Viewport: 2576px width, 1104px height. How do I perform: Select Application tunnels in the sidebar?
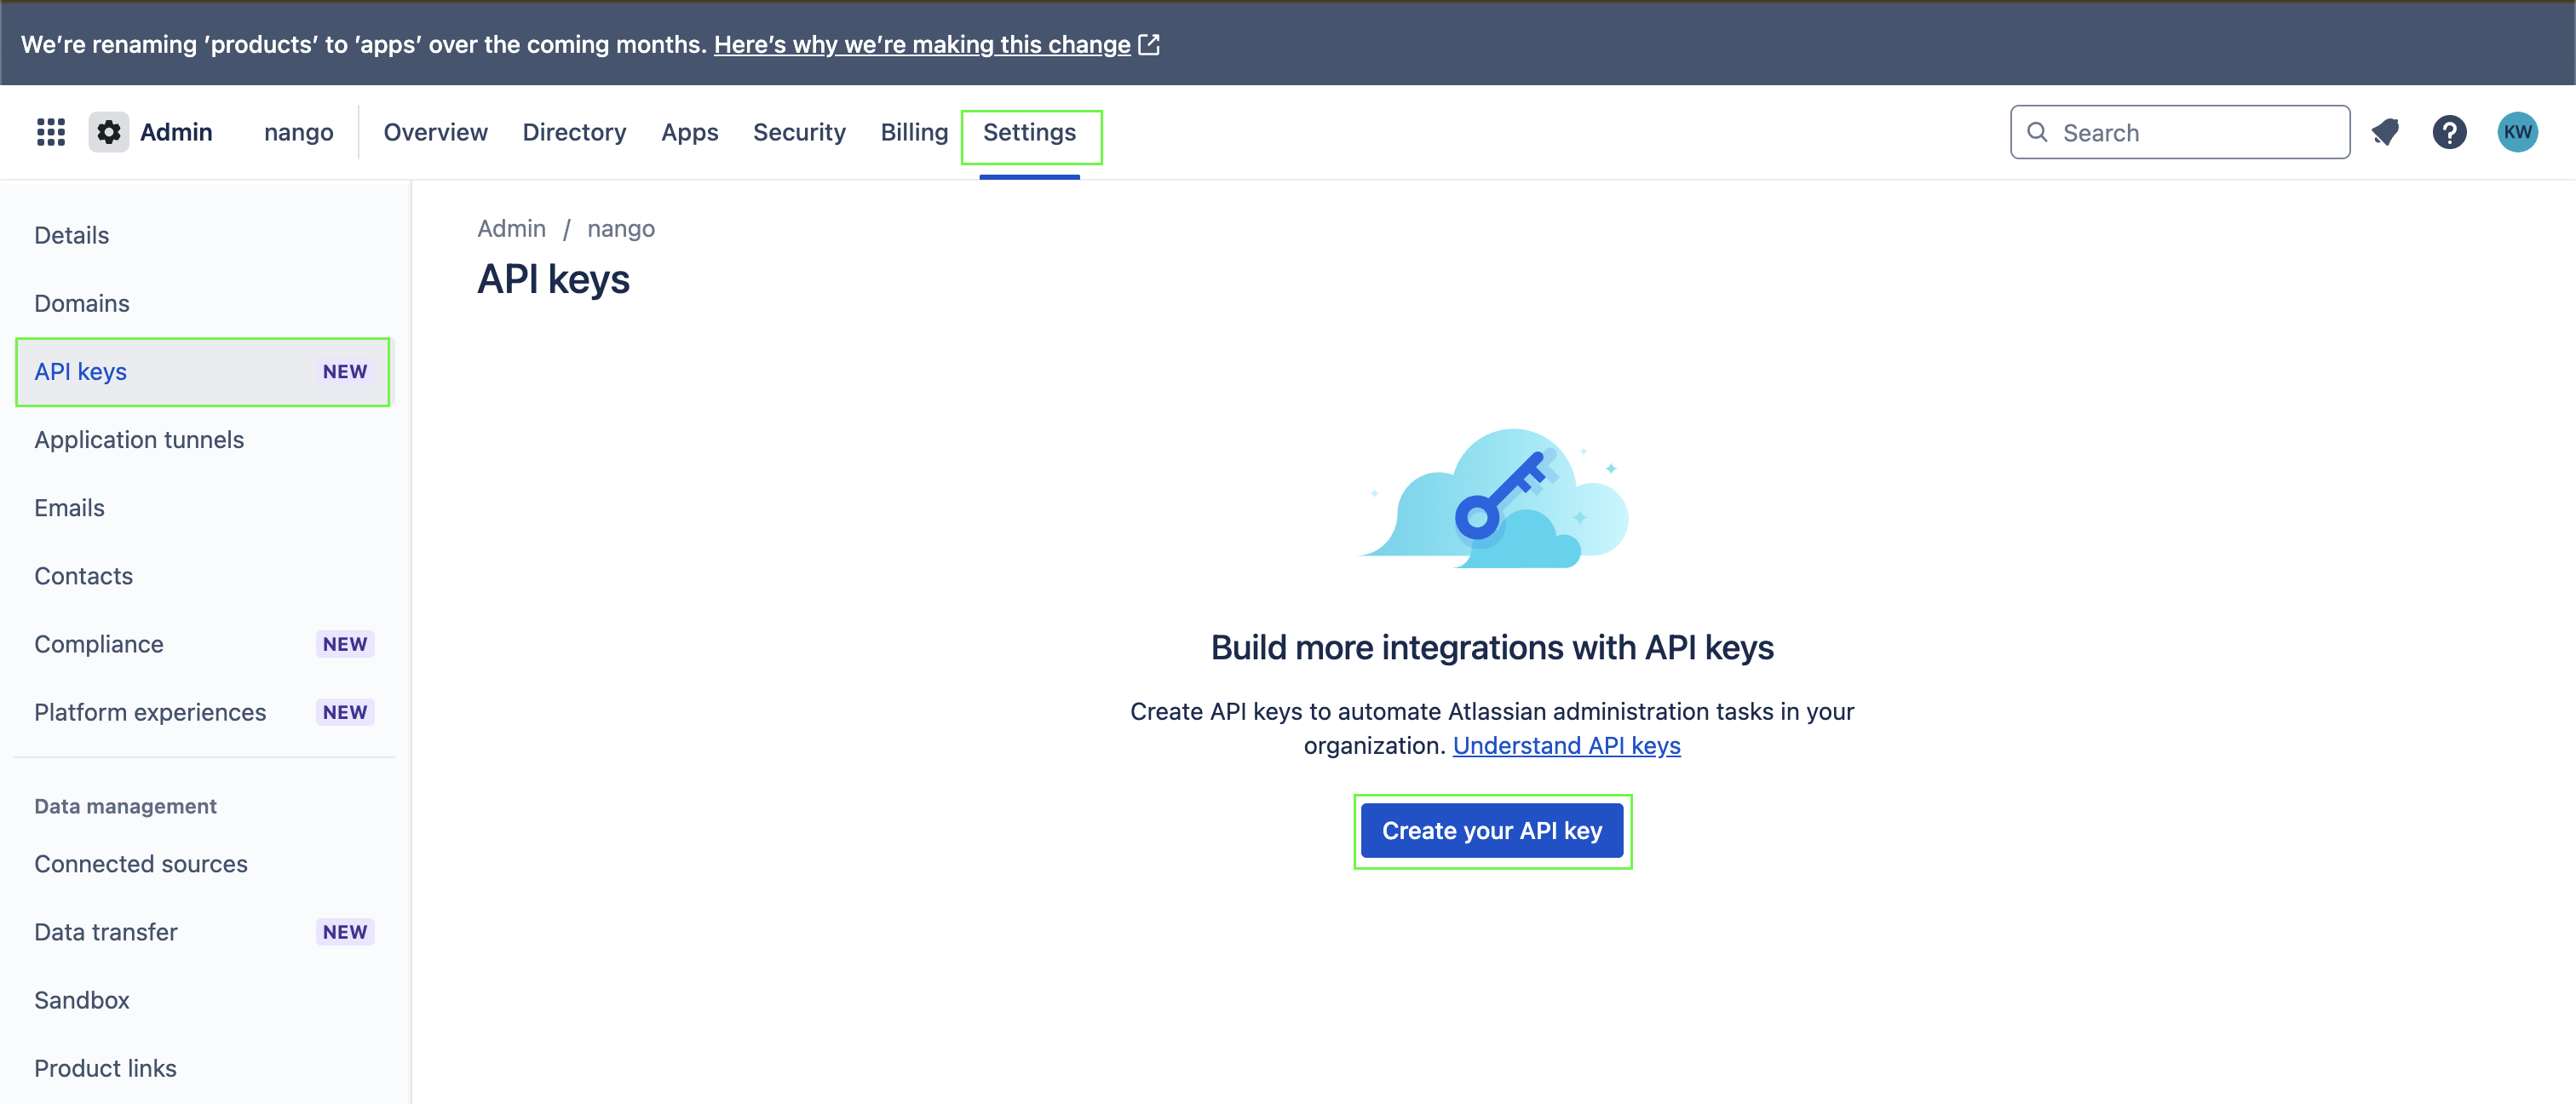pyautogui.click(x=139, y=440)
